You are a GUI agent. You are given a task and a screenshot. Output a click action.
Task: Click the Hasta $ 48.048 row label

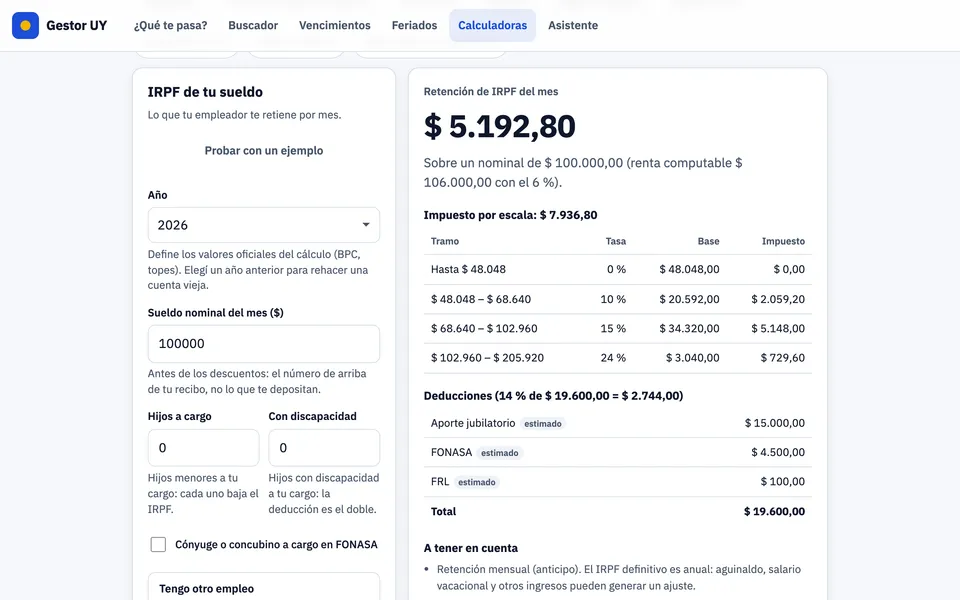click(468, 269)
